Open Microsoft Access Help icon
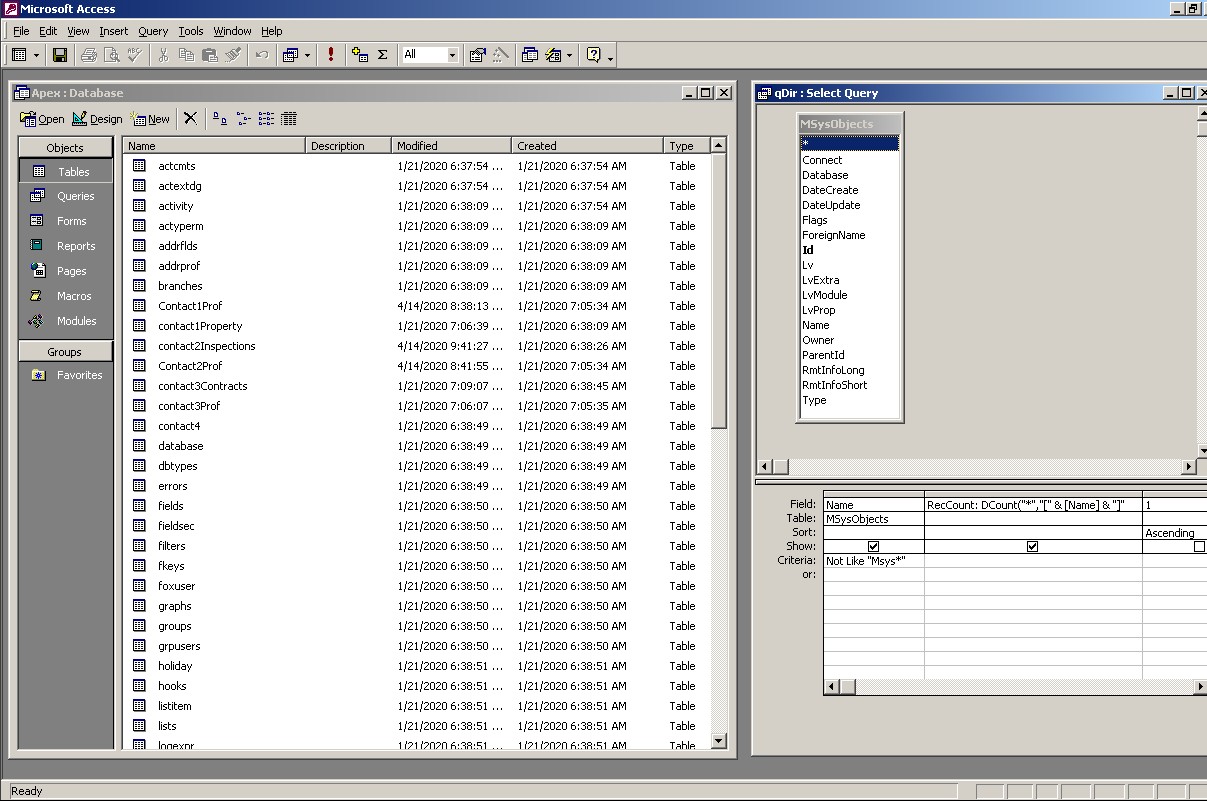The height and width of the screenshot is (801, 1207). point(593,55)
